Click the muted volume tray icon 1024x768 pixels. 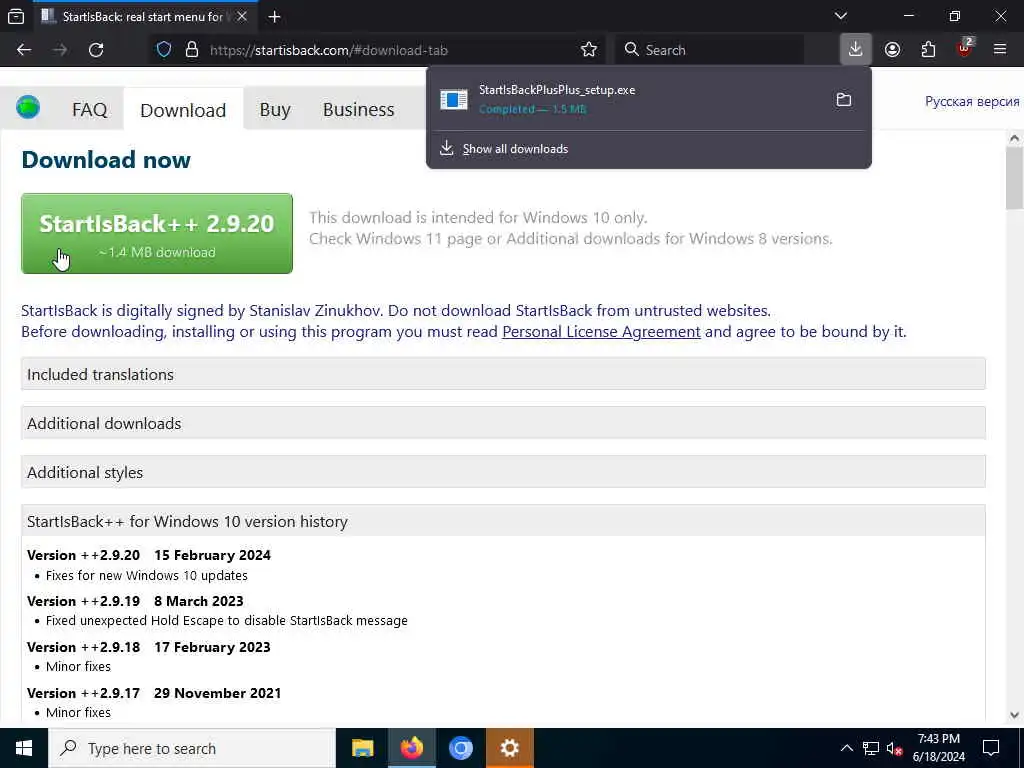coord(894,749)
